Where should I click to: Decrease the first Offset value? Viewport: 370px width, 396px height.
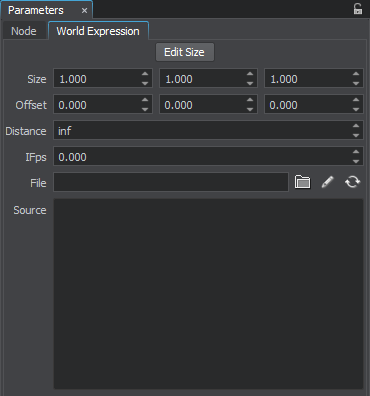[x=145, y=109]
